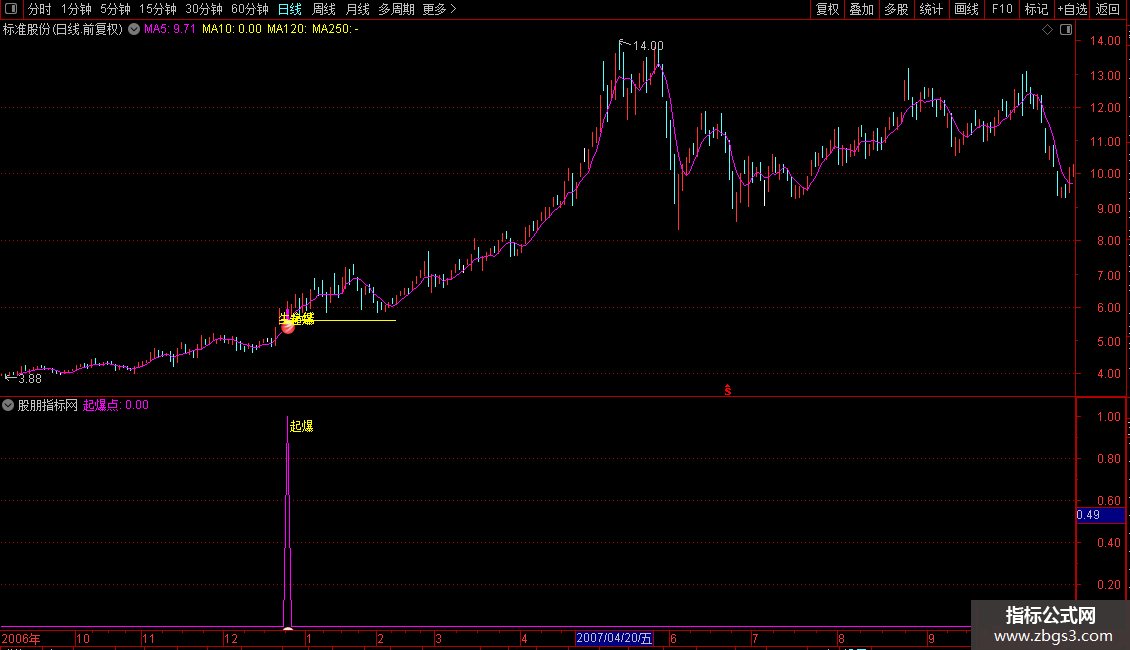Open the 统计 statistics tool
Screen dimensions: 1130x650
(931, 9)
